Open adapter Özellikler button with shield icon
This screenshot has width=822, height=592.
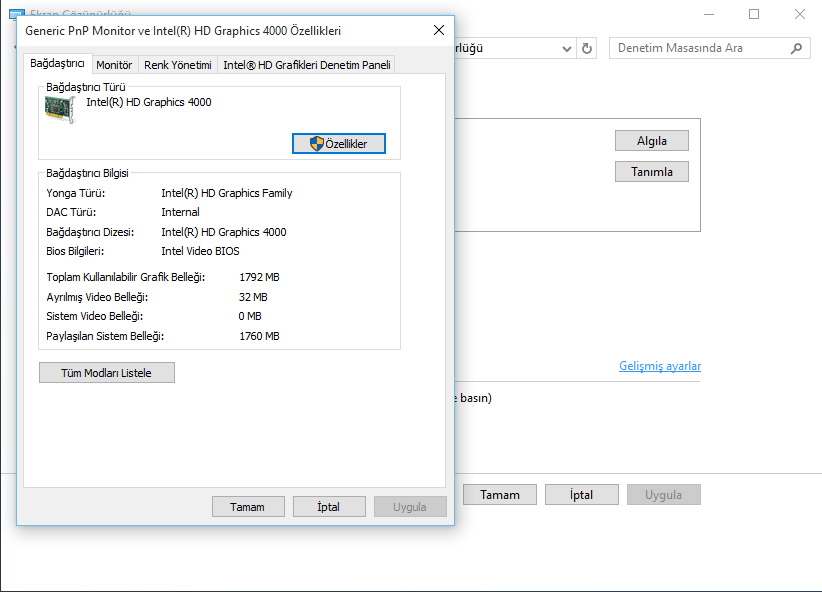(x=339, y=144)
